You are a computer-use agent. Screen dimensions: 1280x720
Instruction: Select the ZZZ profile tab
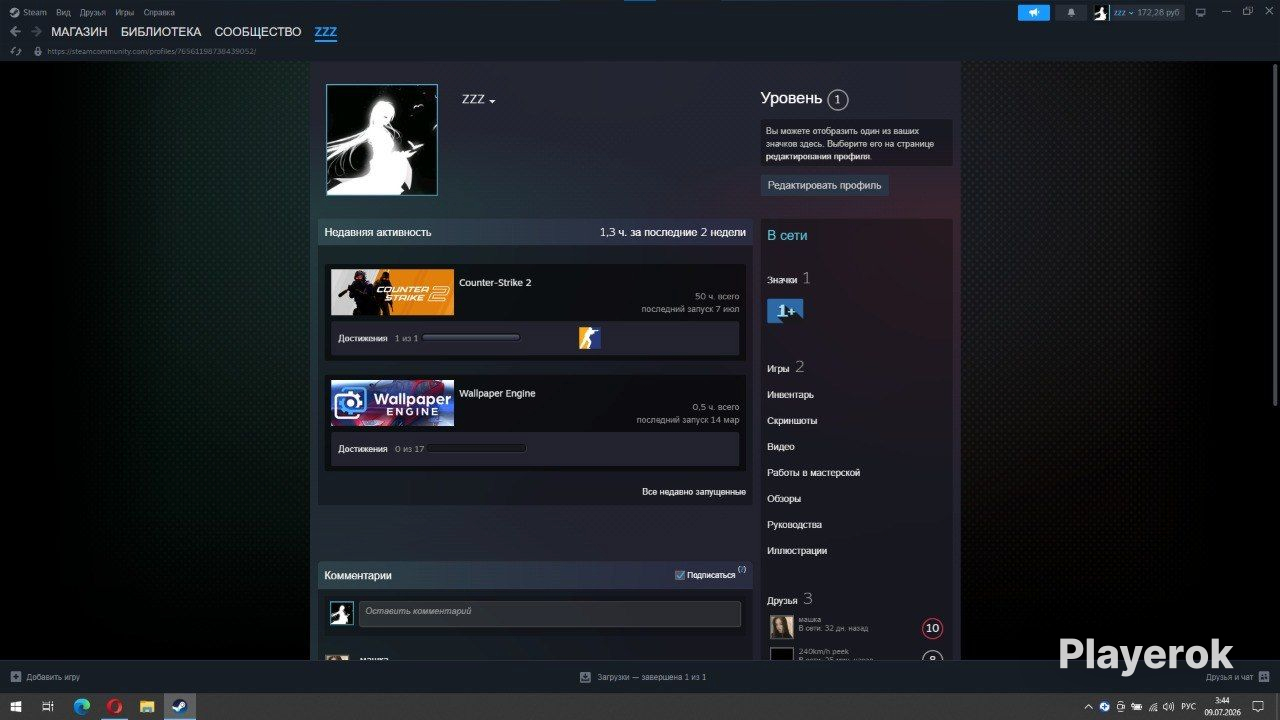(326, 32)
